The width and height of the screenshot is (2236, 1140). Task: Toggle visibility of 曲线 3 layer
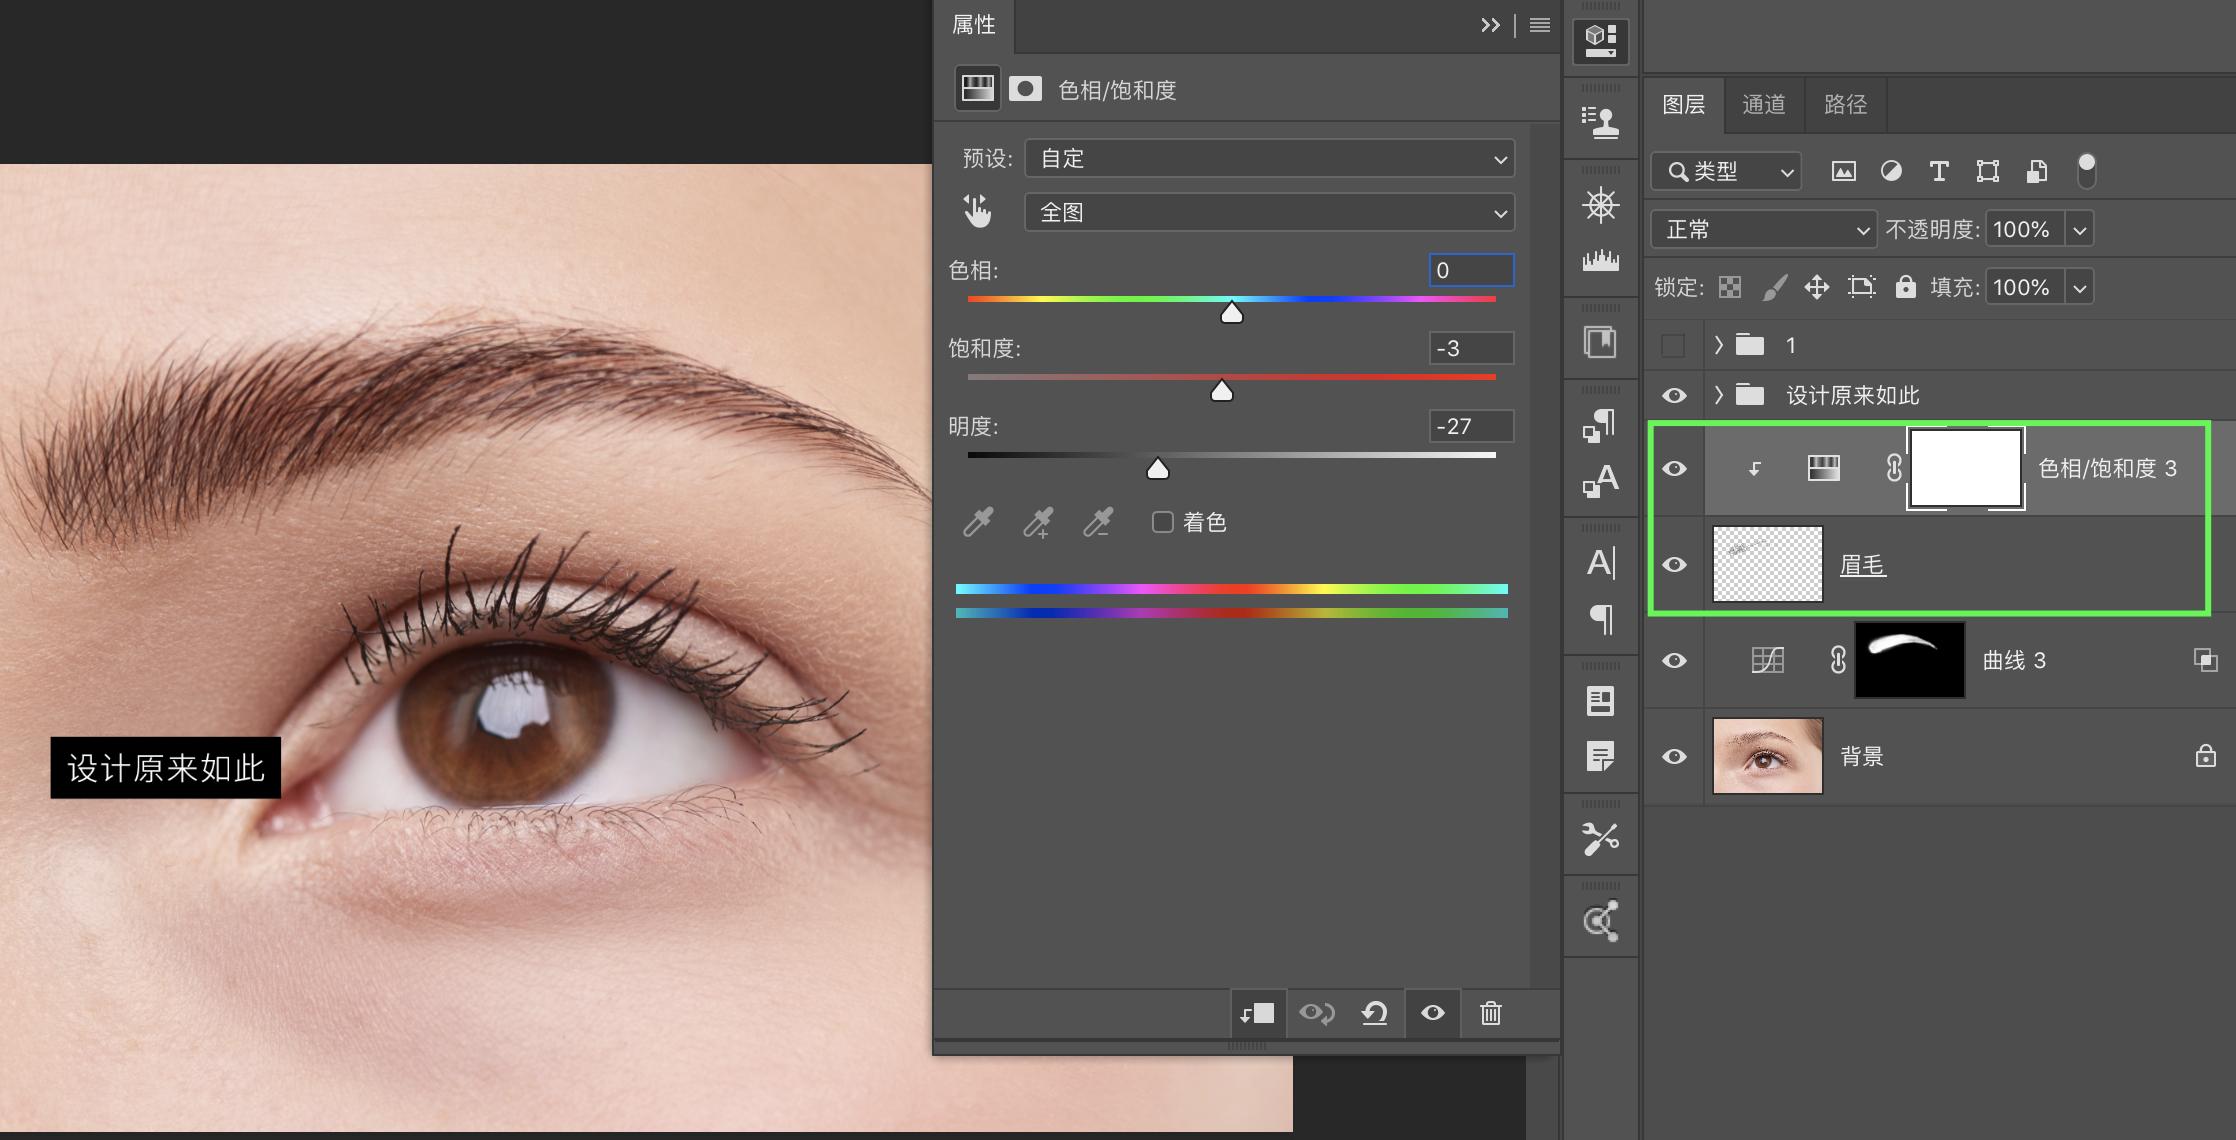[1674, 661]
